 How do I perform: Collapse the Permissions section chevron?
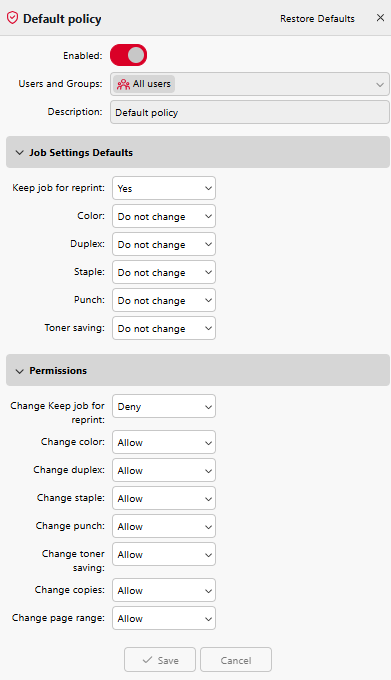tap(20, 371)
